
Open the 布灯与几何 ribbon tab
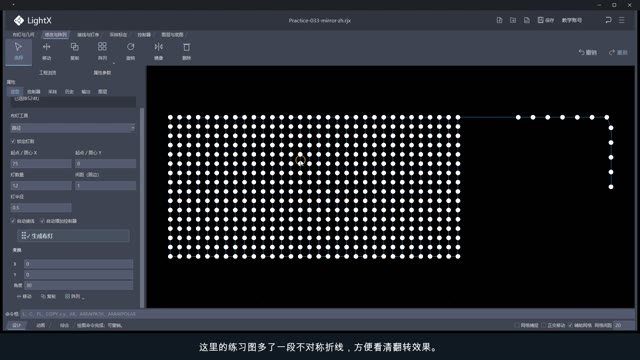(x=23, y=35)
